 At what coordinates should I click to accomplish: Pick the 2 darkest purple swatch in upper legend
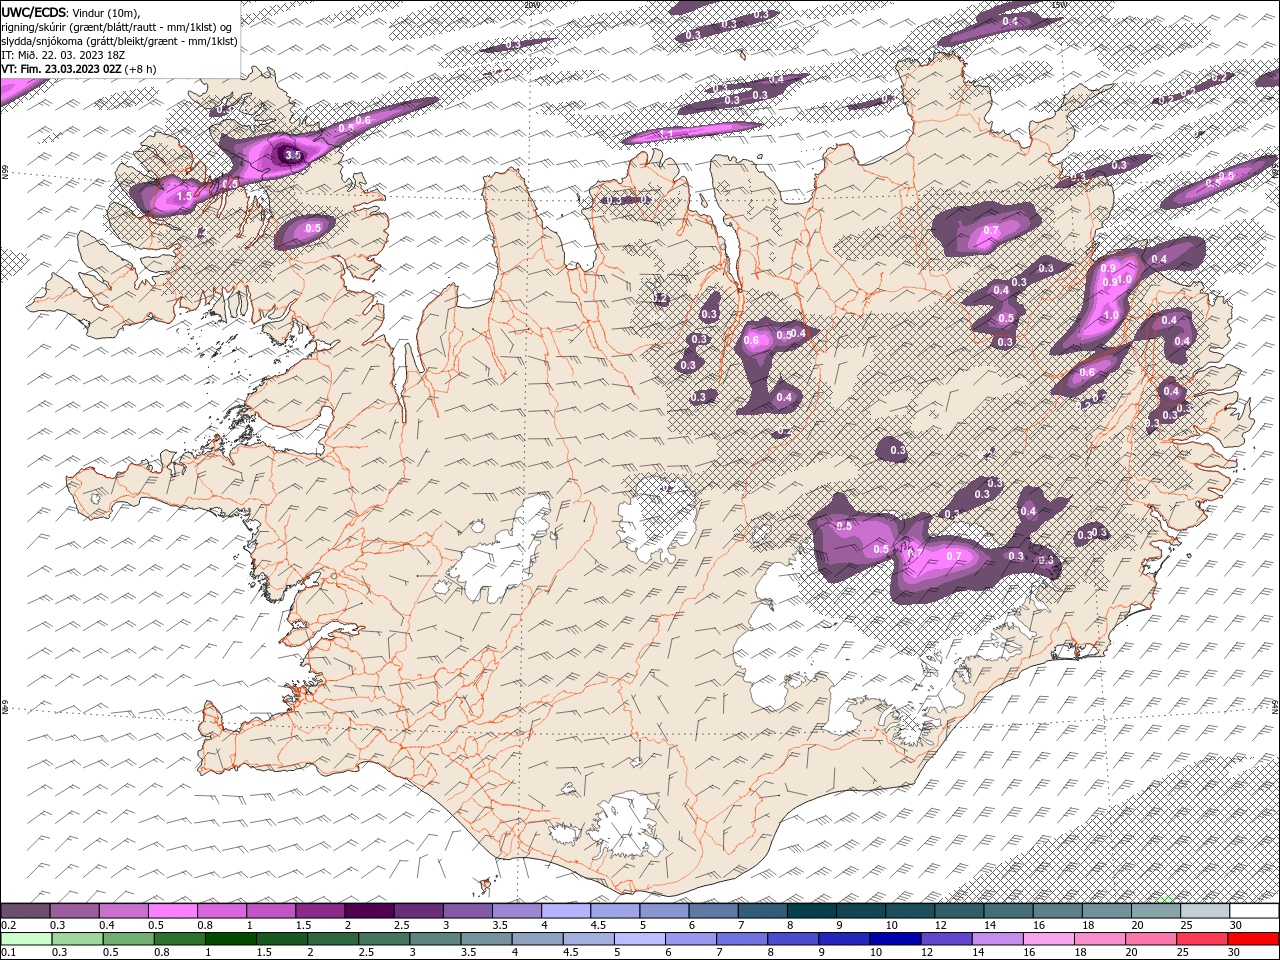[369, 911]
